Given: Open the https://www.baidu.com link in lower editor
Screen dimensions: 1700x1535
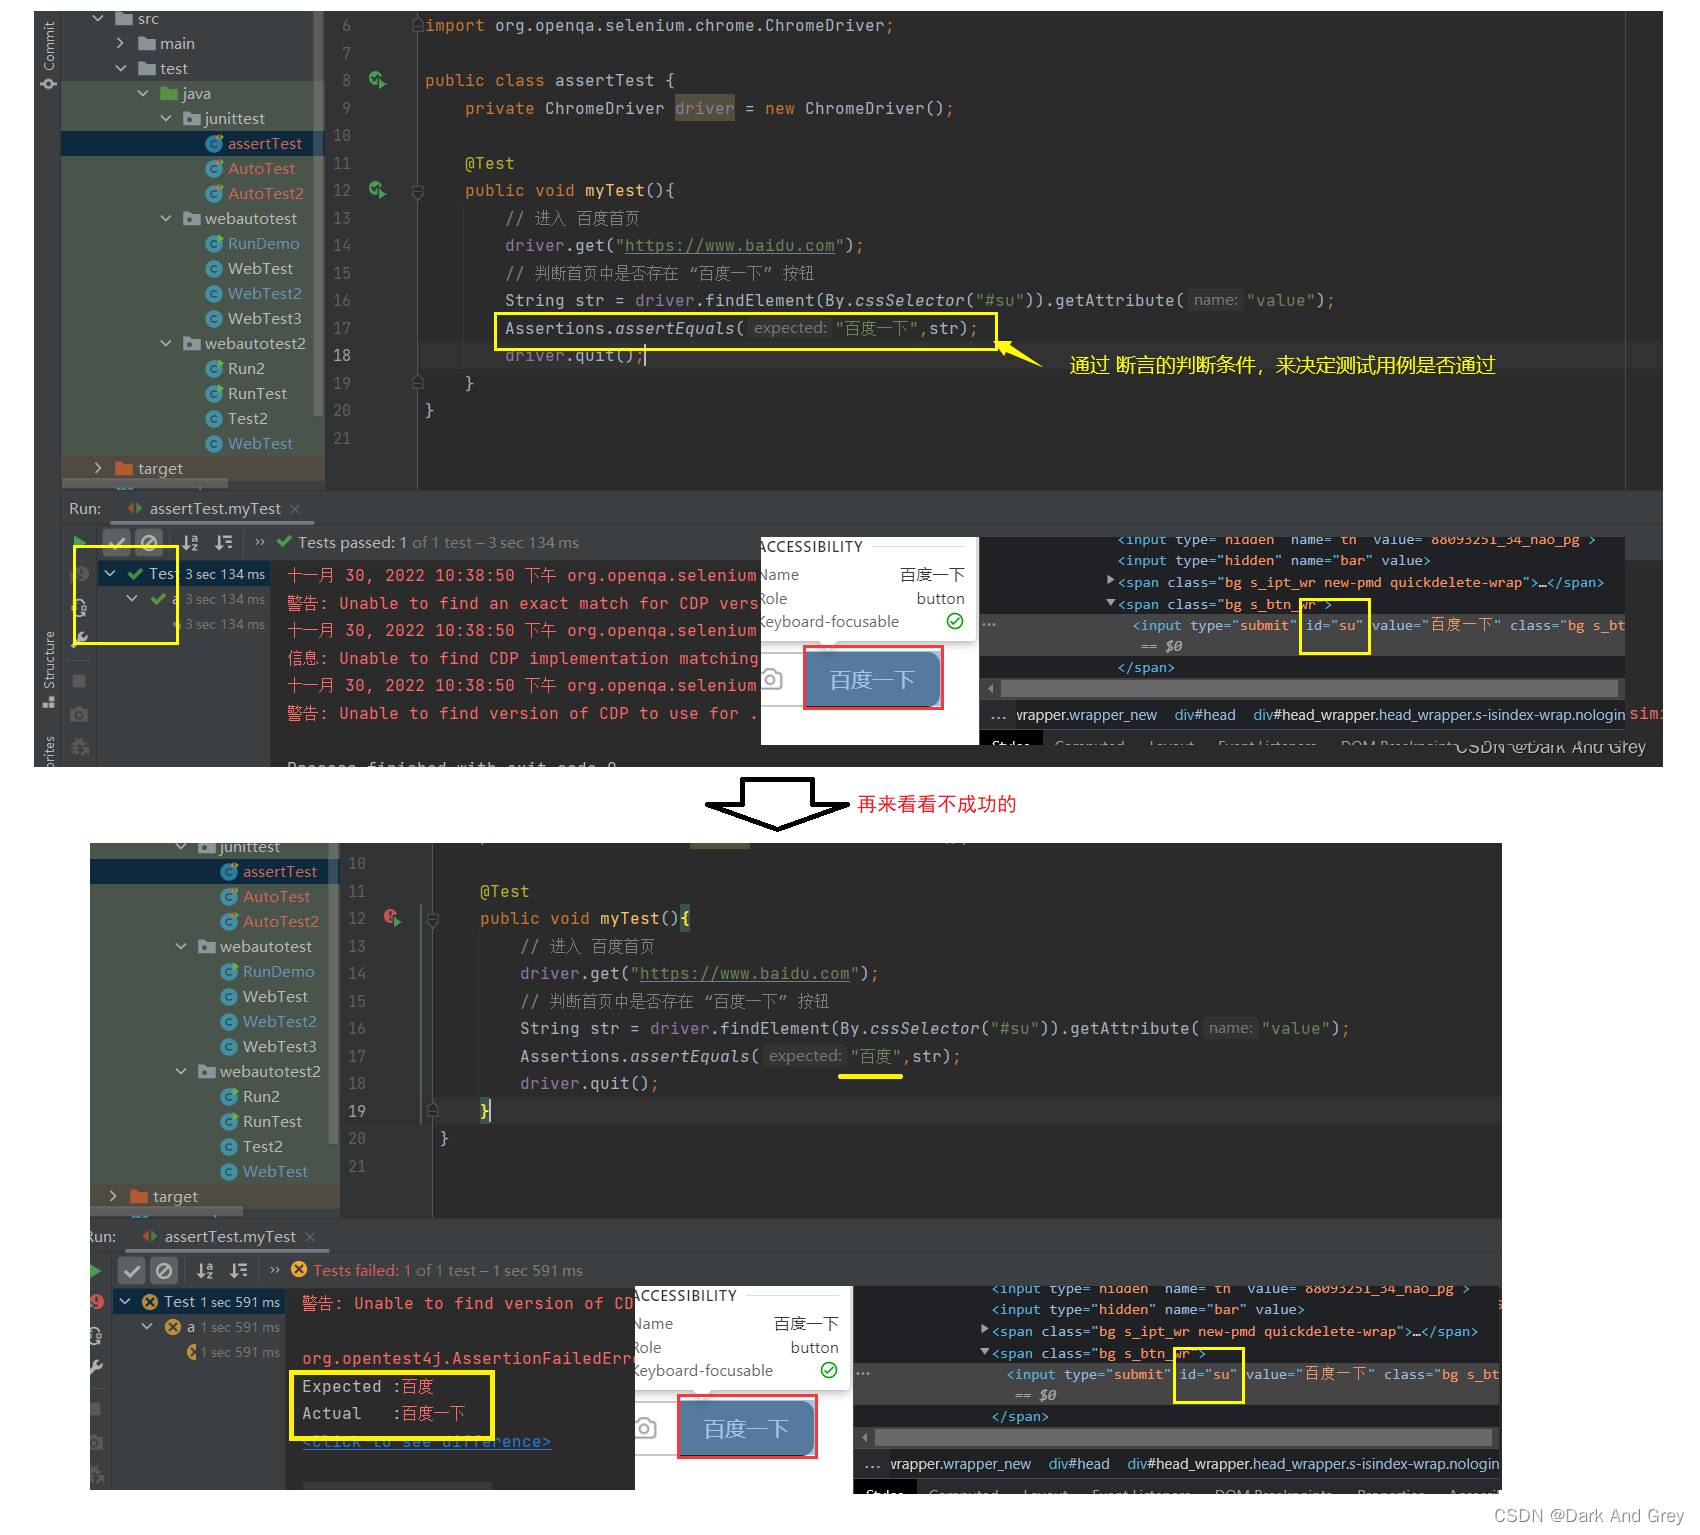Looking at the screenshot, I should click(745, 974).
